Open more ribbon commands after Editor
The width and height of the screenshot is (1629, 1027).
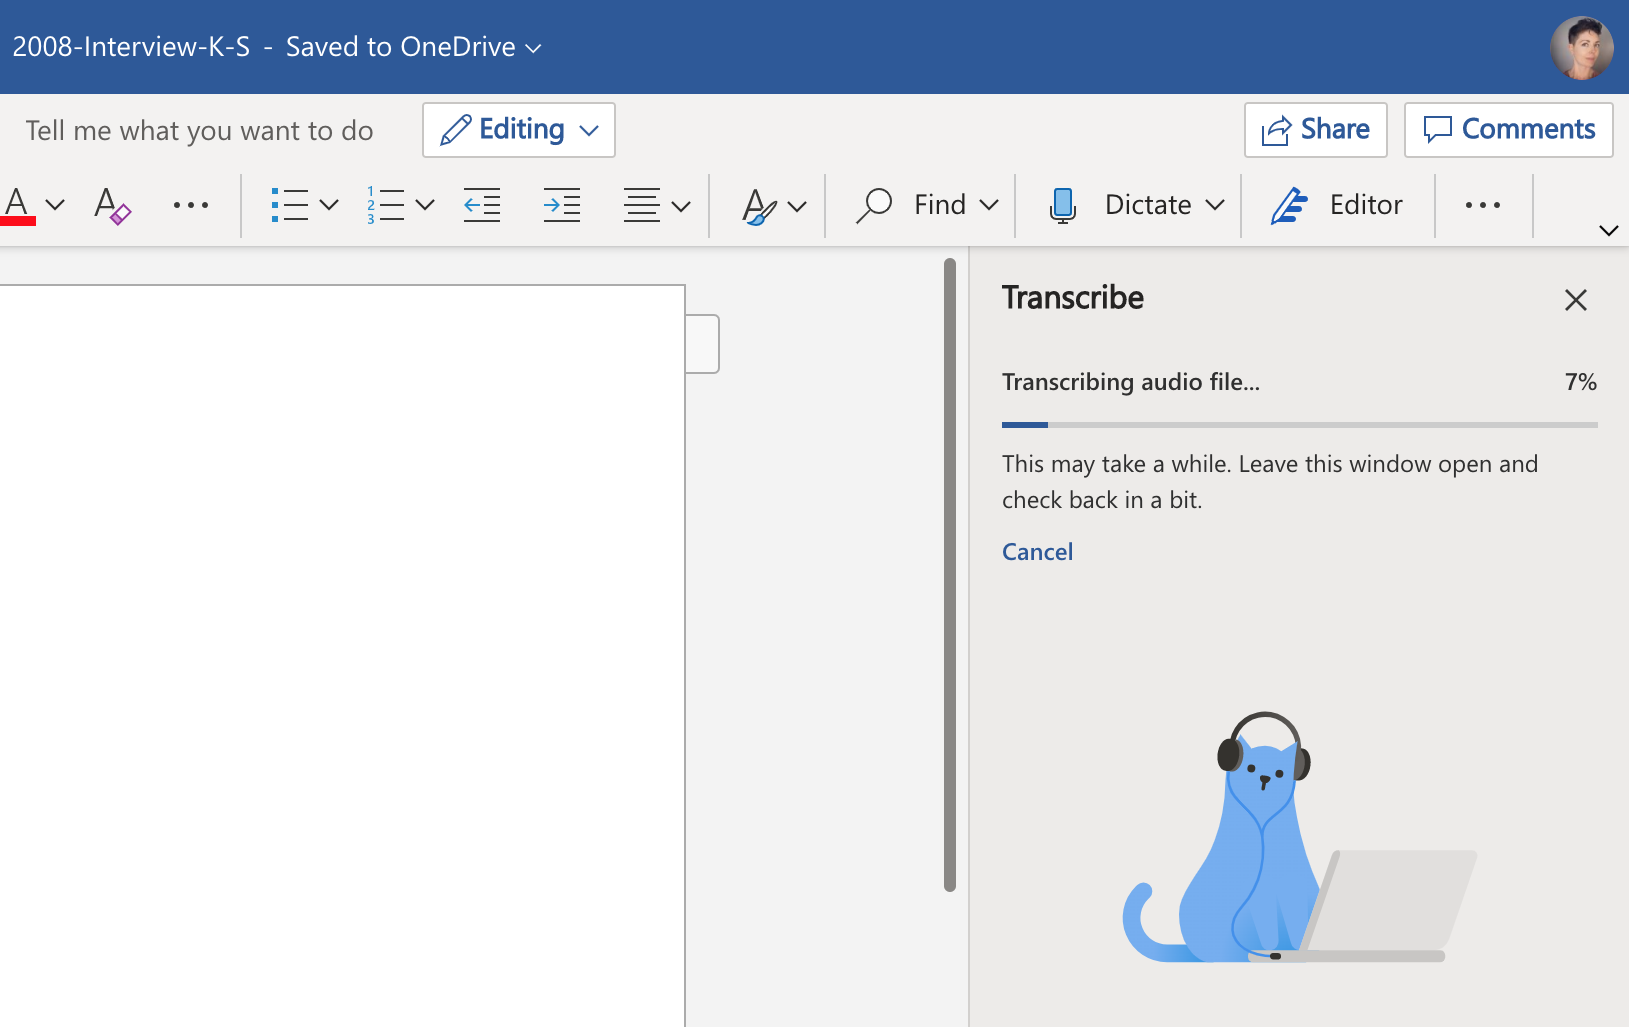1483,205
